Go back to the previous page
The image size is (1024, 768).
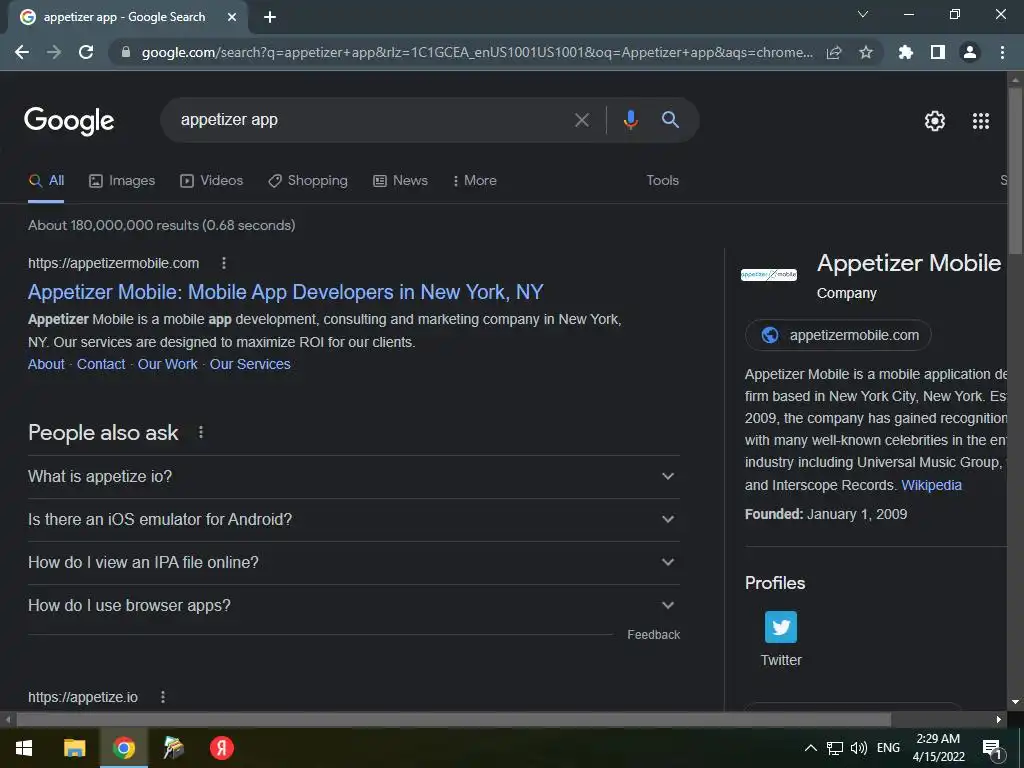[x=22, y=52]
